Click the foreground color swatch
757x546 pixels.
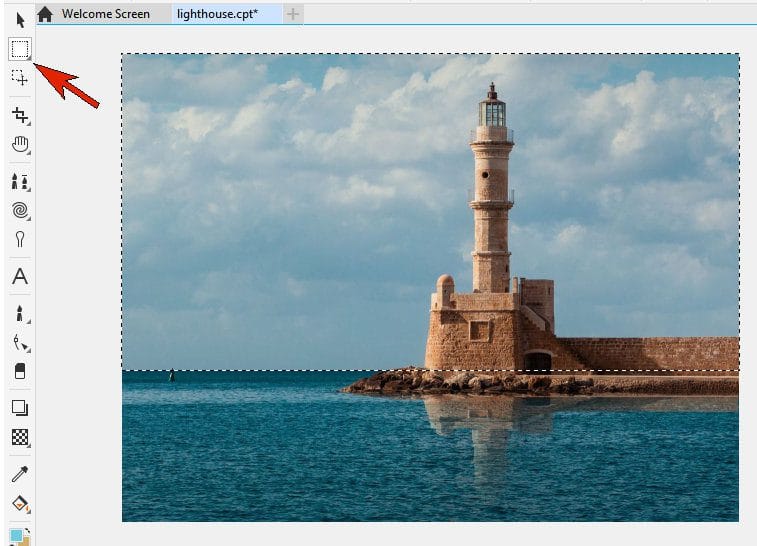click(x=16, y=535)
